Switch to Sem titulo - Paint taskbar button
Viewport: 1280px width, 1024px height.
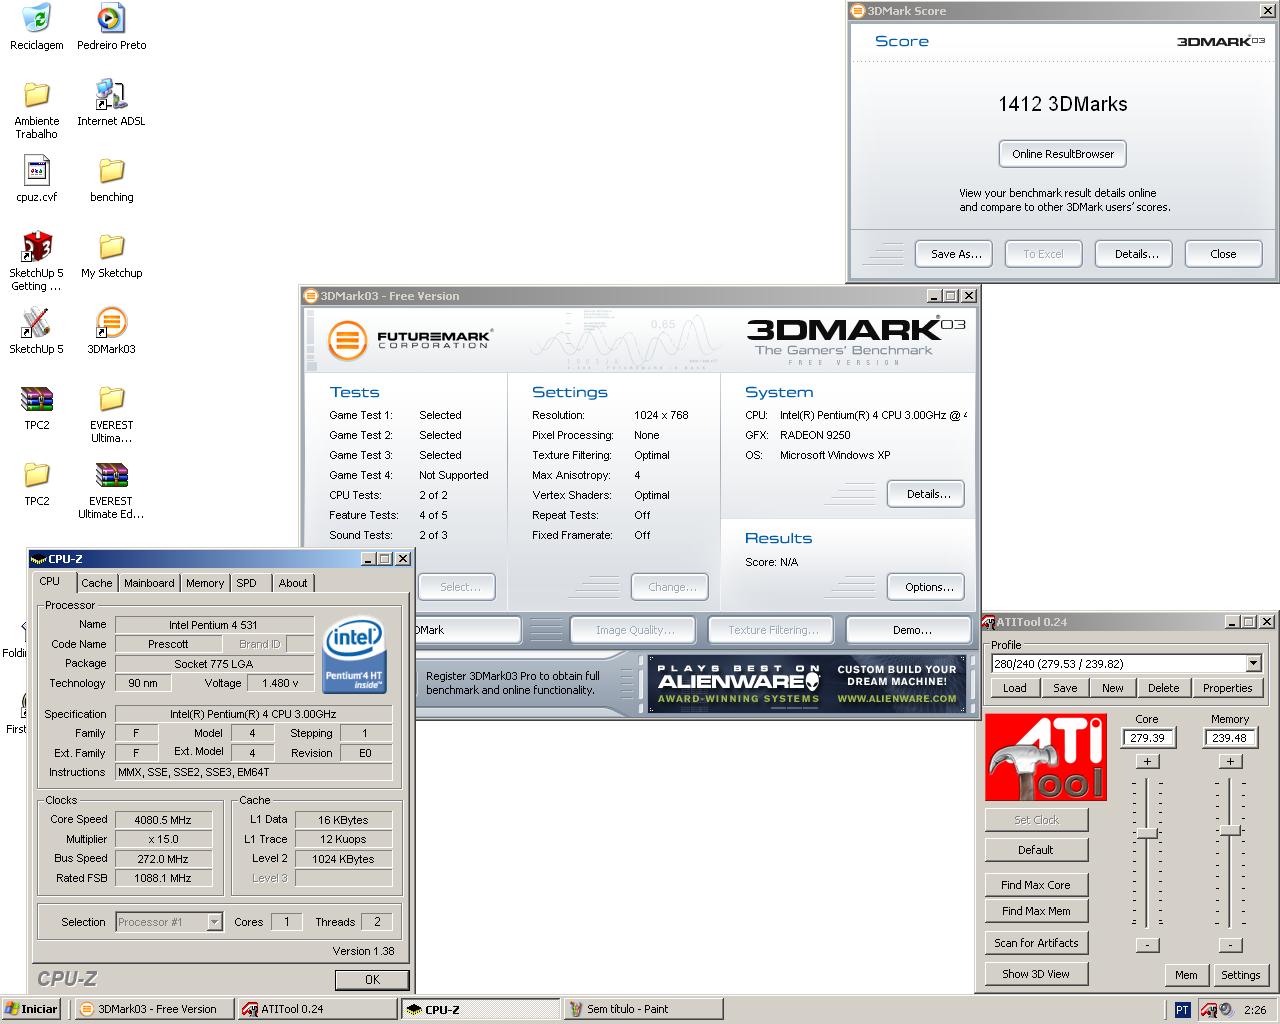coord(643,1009)
